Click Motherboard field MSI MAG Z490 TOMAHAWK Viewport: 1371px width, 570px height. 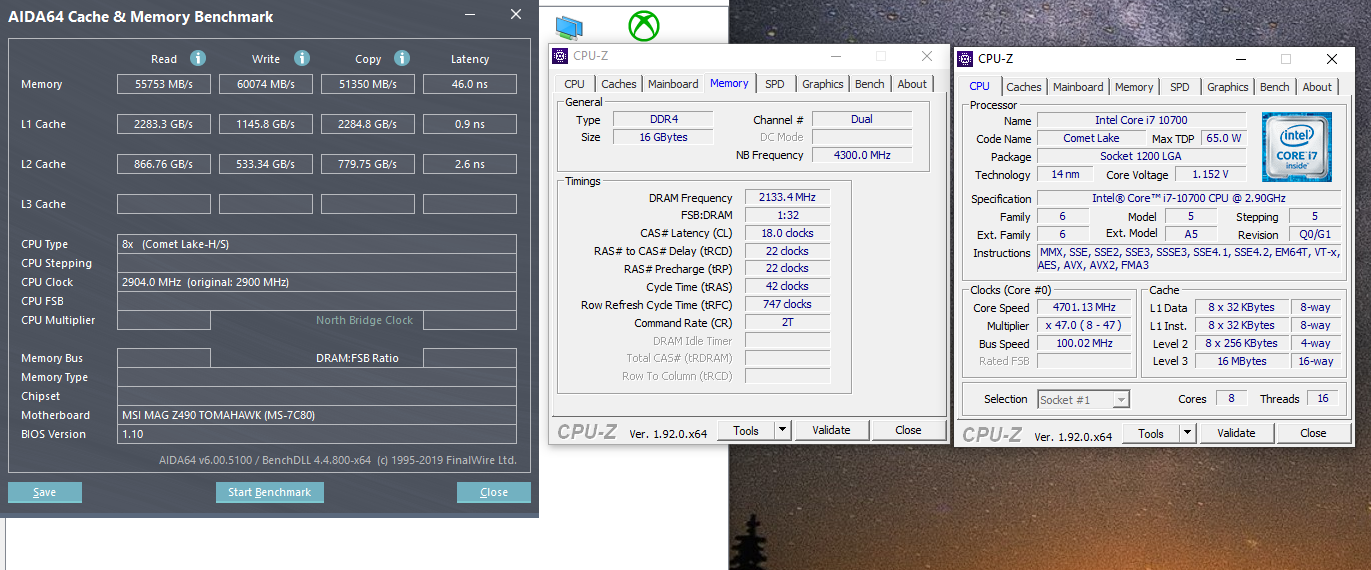point(317,415)
